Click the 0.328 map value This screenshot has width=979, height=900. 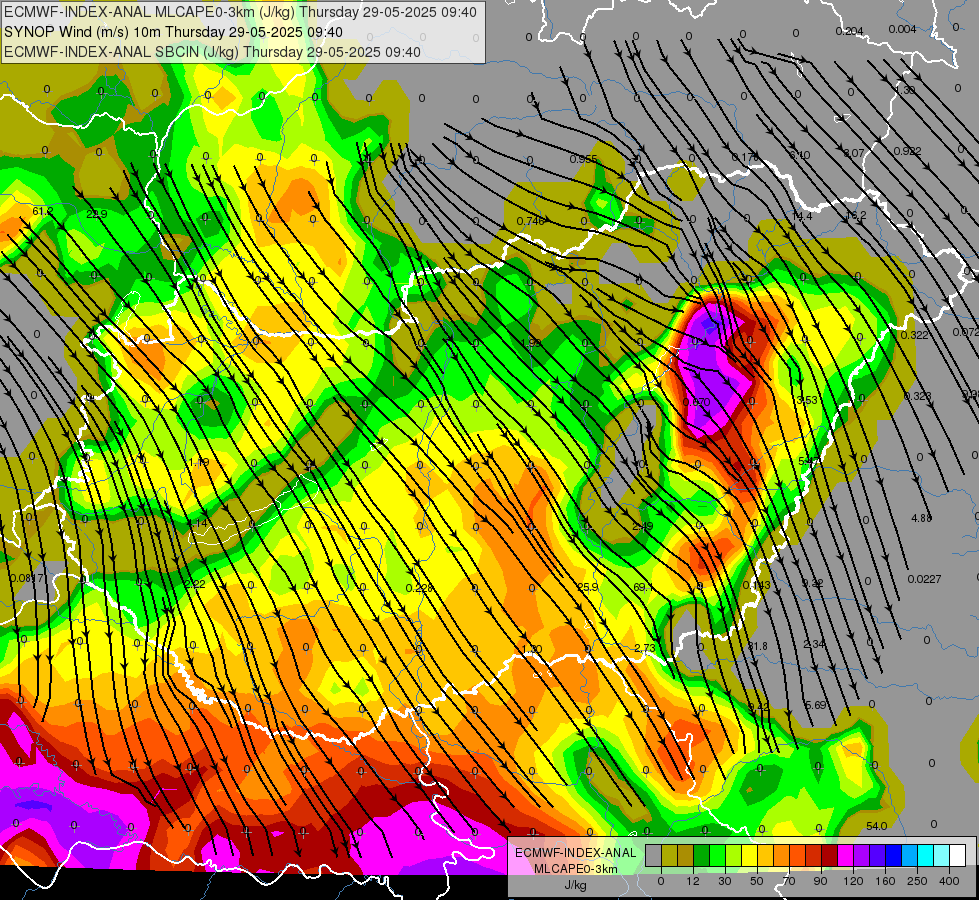tap(918, 396)
